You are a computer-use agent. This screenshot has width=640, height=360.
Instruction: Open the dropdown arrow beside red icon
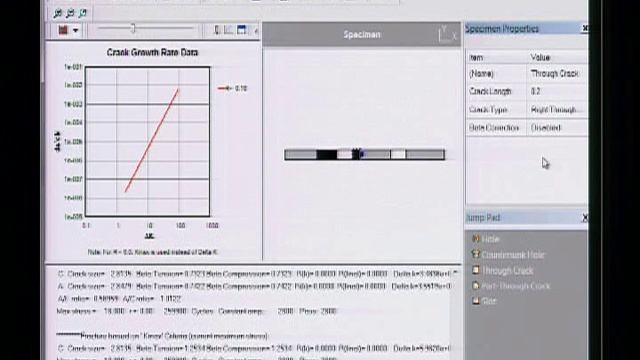click(75, 30)
